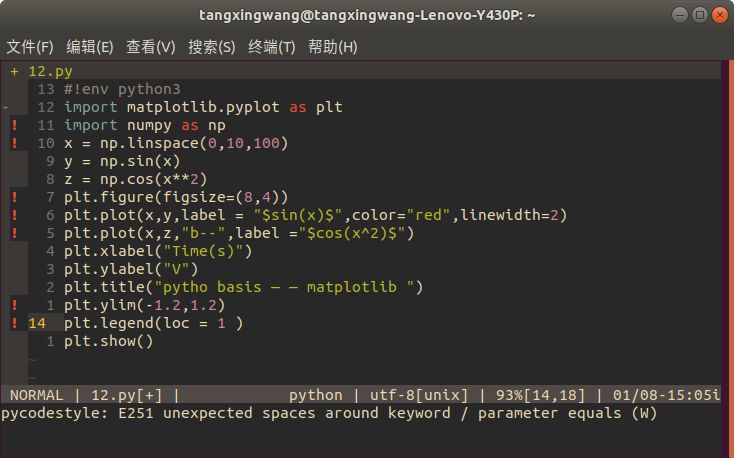The width and height of the screenshot is (734, 458).
Task: Click '01/08-15:05' timestamp in status line
Action: (662, 395)
